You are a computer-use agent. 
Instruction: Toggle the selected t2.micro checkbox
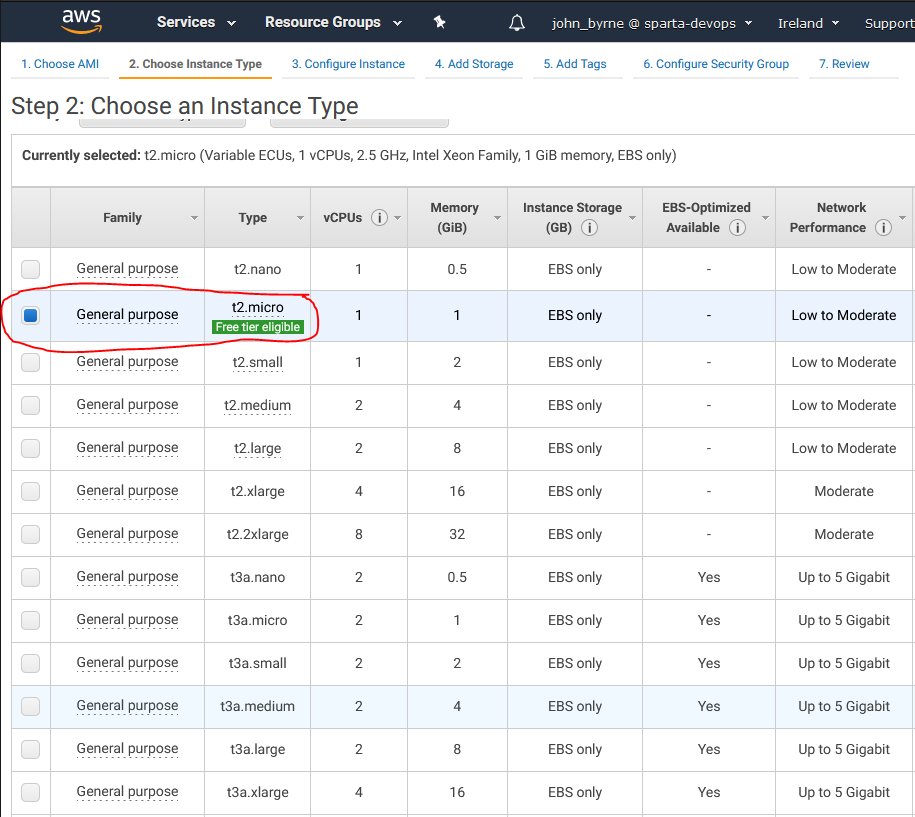pos(30,315)
